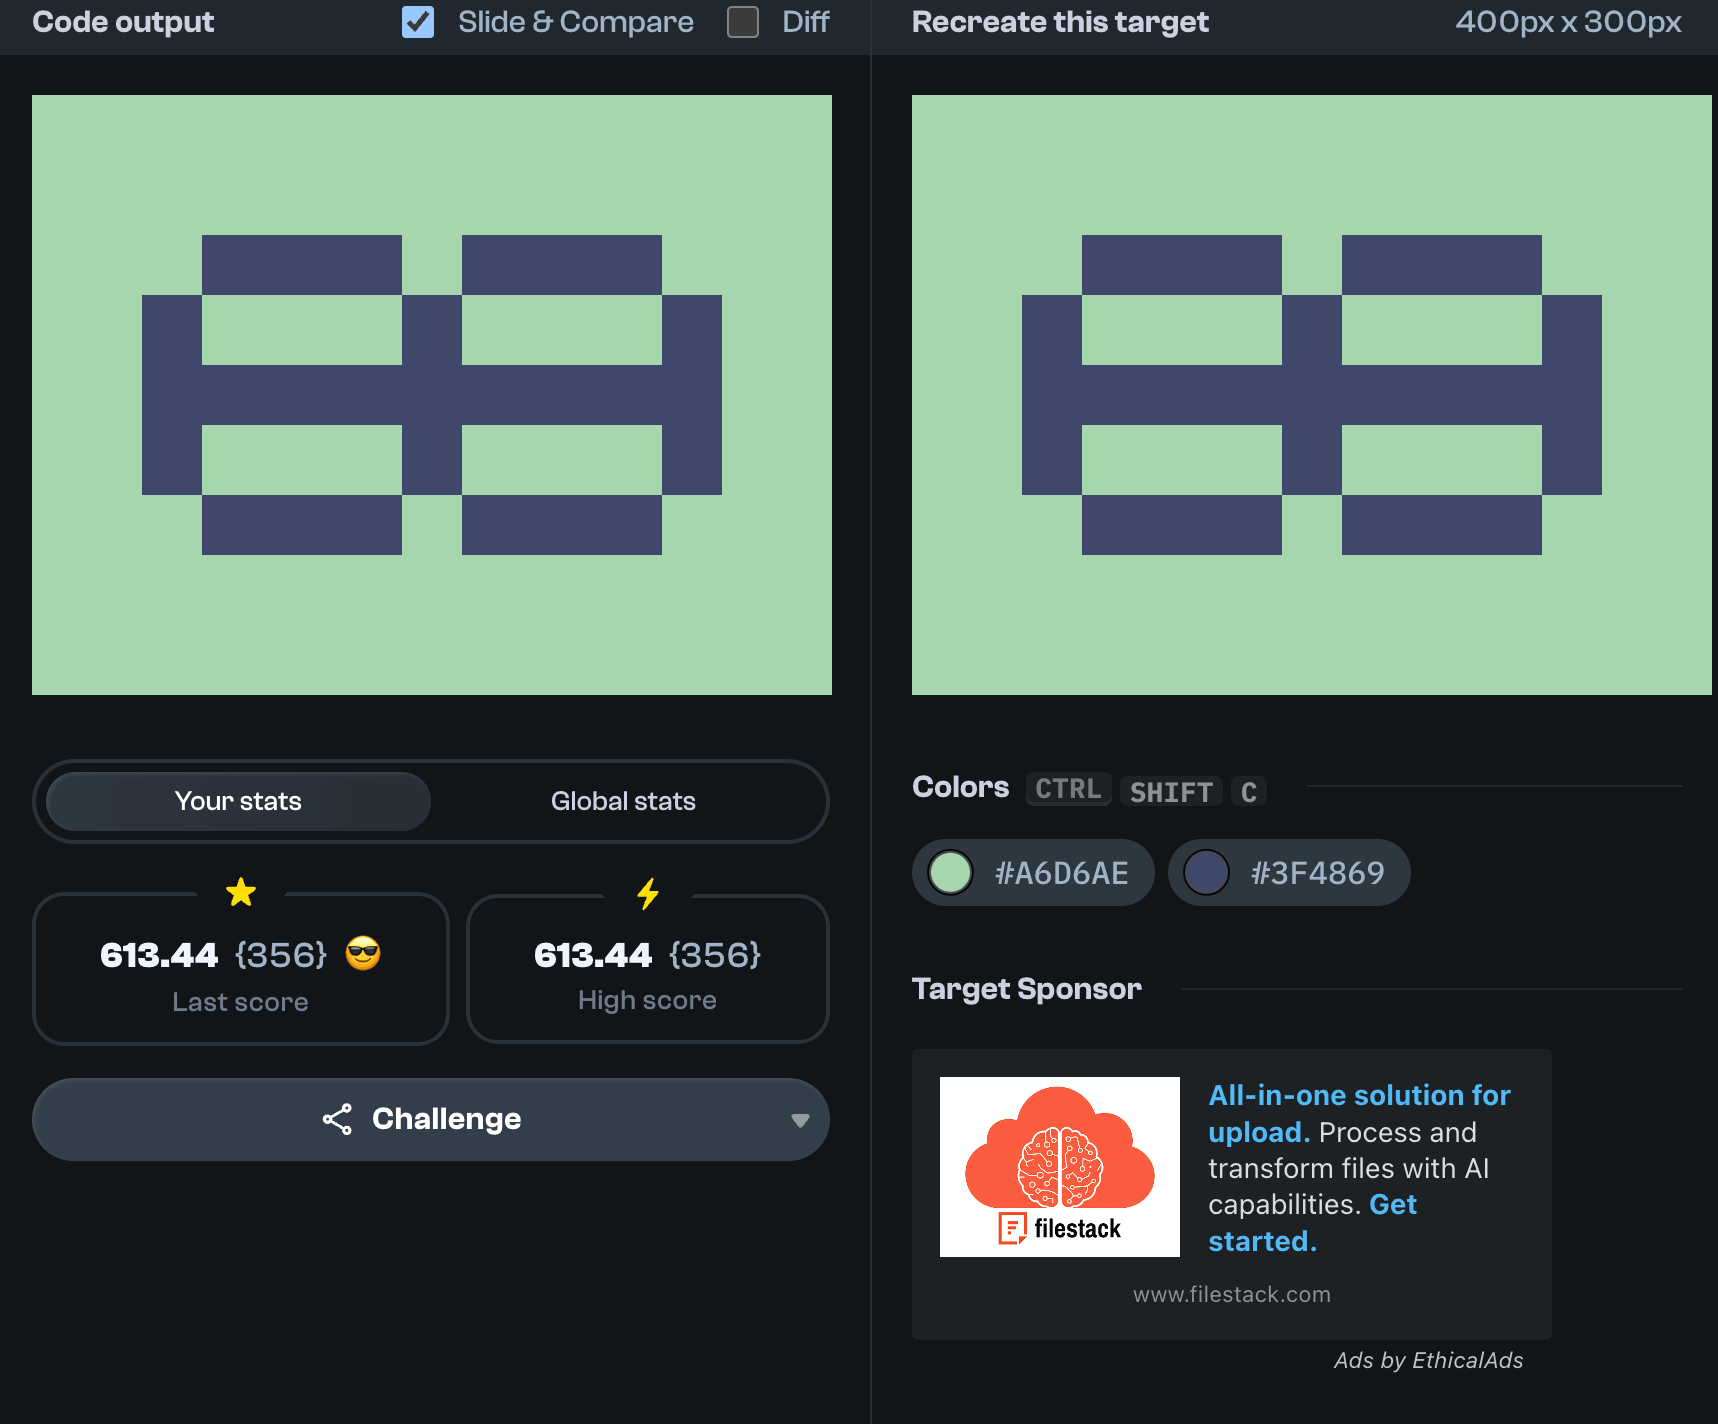Click the Last score card
Viewport: 1718px width, 1424px height.
(240, 970)
